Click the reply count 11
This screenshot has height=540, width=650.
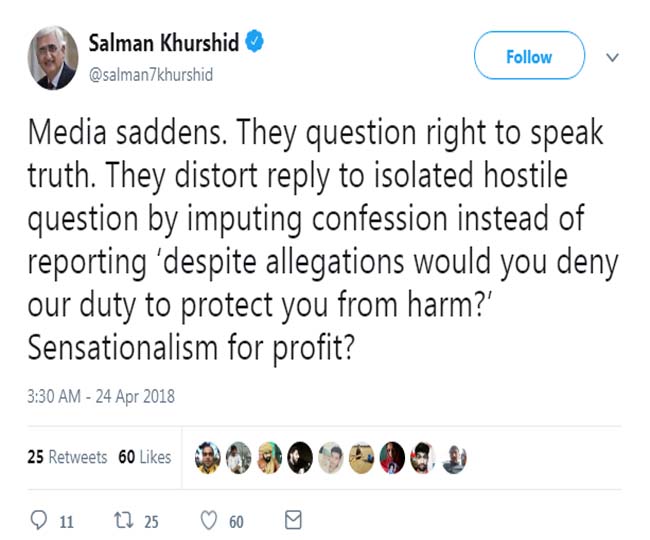[x=67, y=521]
